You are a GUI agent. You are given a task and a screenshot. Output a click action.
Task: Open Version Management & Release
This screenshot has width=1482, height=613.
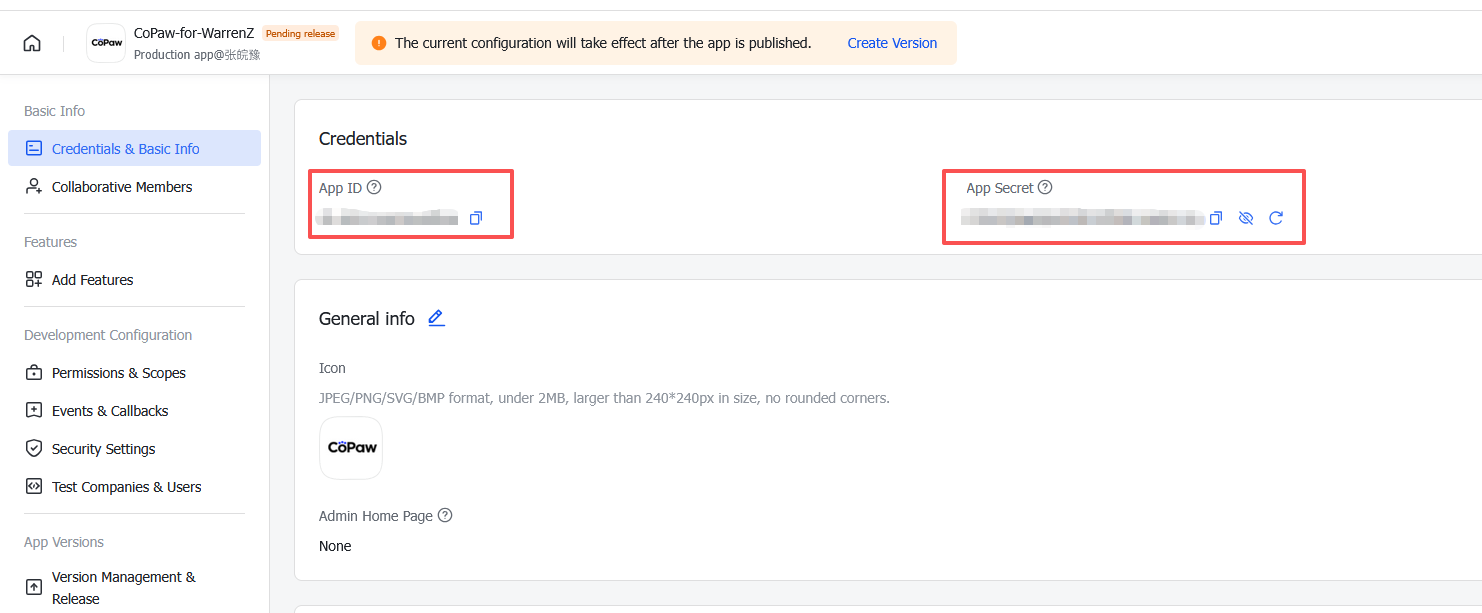[124, 588]
